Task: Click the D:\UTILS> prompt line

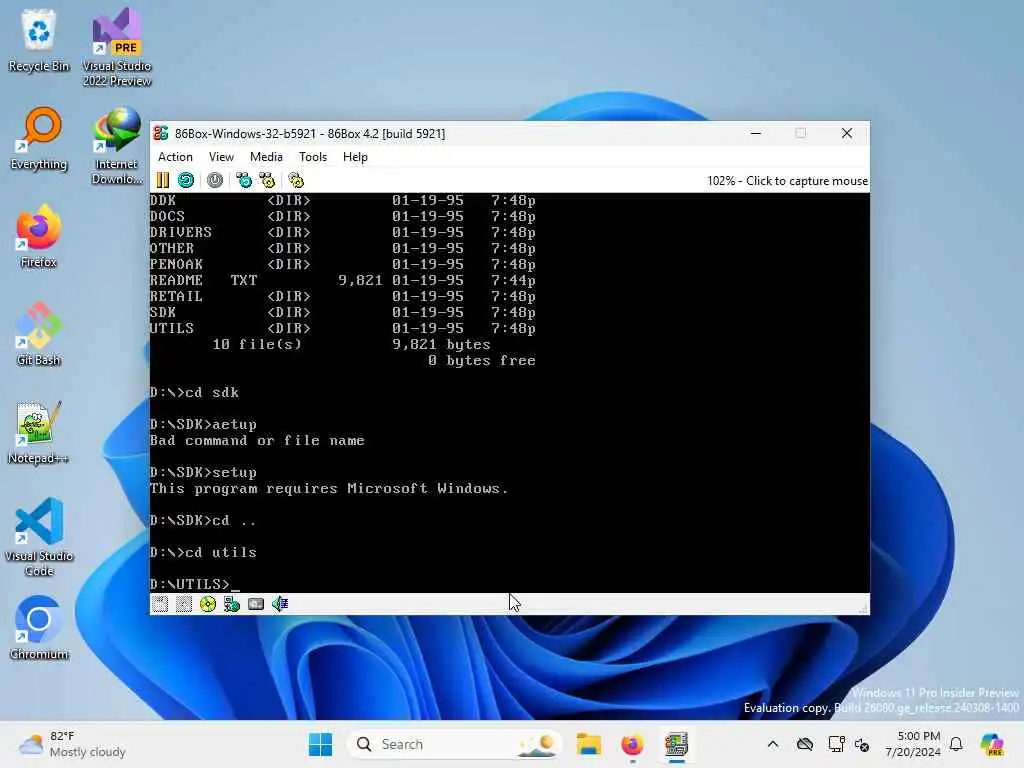Action: click(x=195, y=584)
